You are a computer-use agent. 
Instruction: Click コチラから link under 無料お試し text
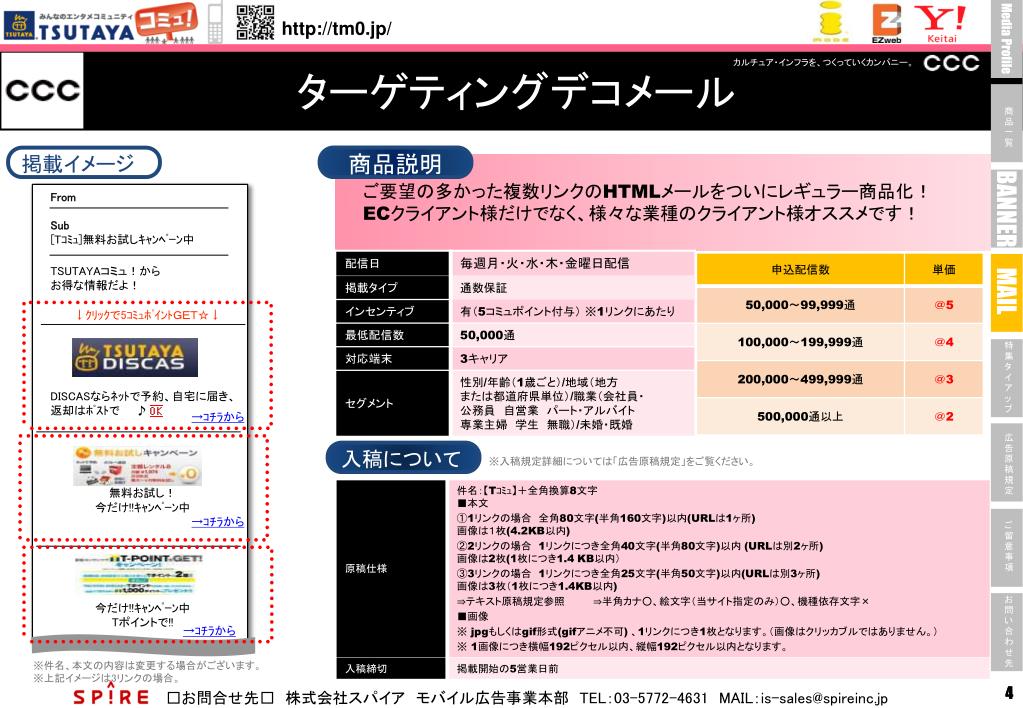click(x=217, y=521)
